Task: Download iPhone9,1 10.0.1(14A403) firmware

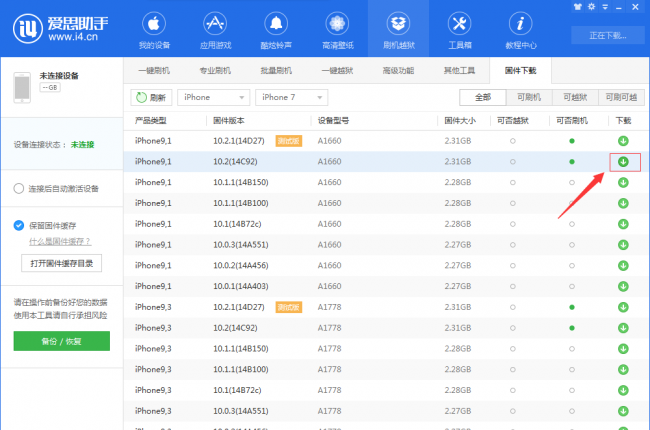Action: point(623,286)
